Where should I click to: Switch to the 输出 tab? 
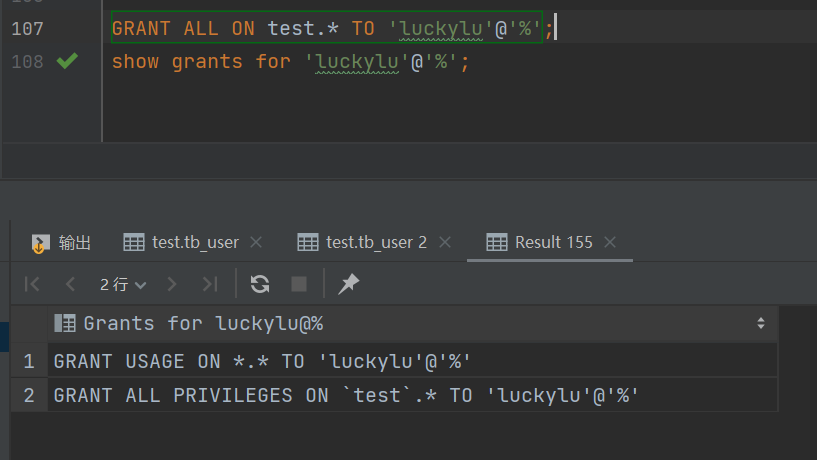point(62,242)
